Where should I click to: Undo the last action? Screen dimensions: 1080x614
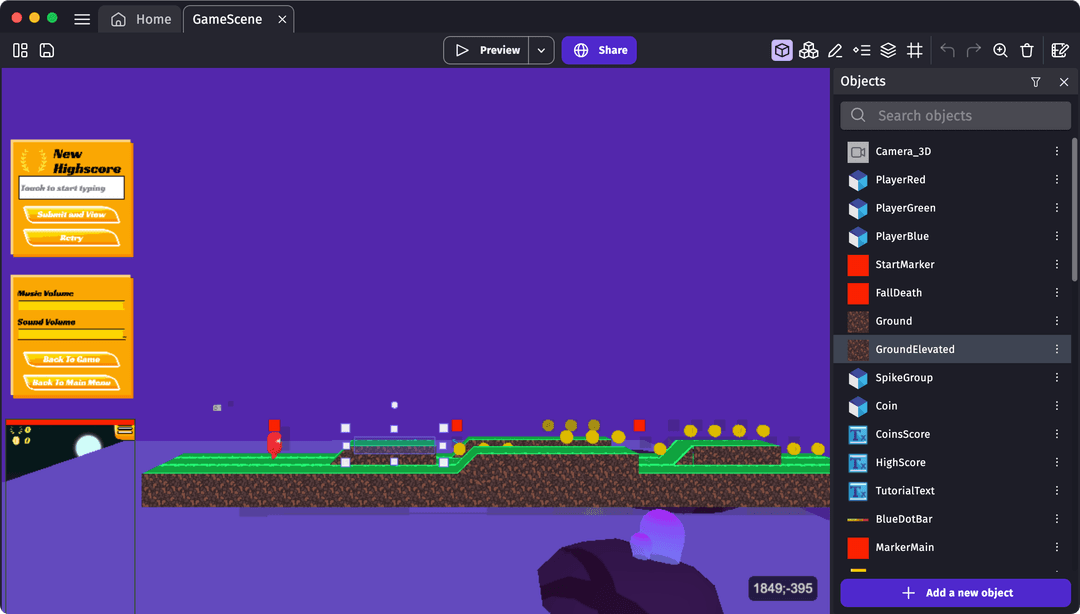pyautogui.click(x=946, y=49)
